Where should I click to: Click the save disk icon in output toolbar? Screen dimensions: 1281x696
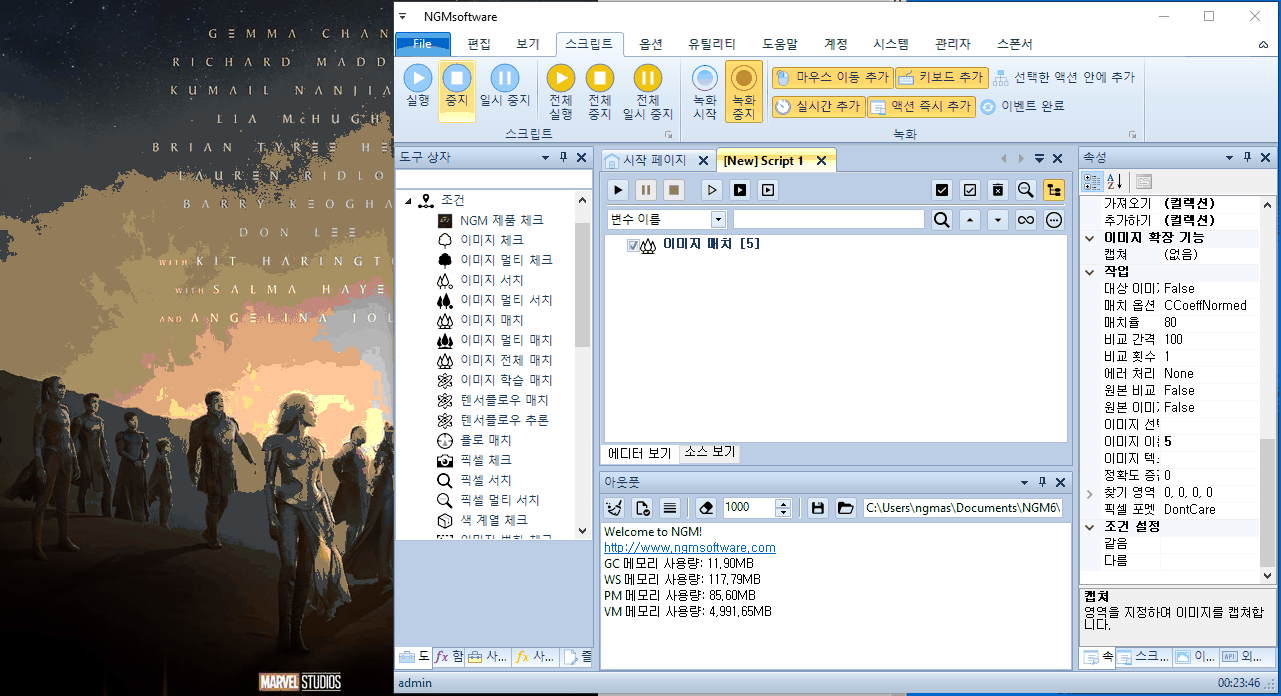pos(818,508)
